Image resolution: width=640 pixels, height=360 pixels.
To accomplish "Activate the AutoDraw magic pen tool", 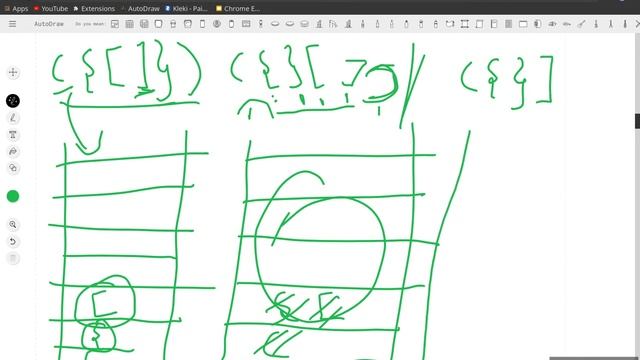I will tap(13, 101).
